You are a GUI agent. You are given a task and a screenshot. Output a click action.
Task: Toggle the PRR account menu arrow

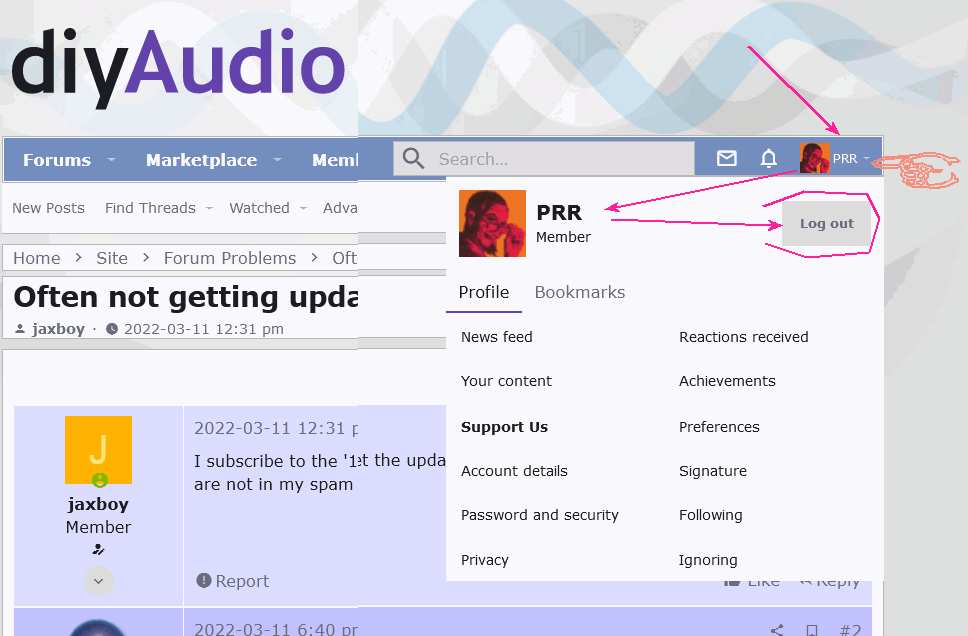[866, 159]
